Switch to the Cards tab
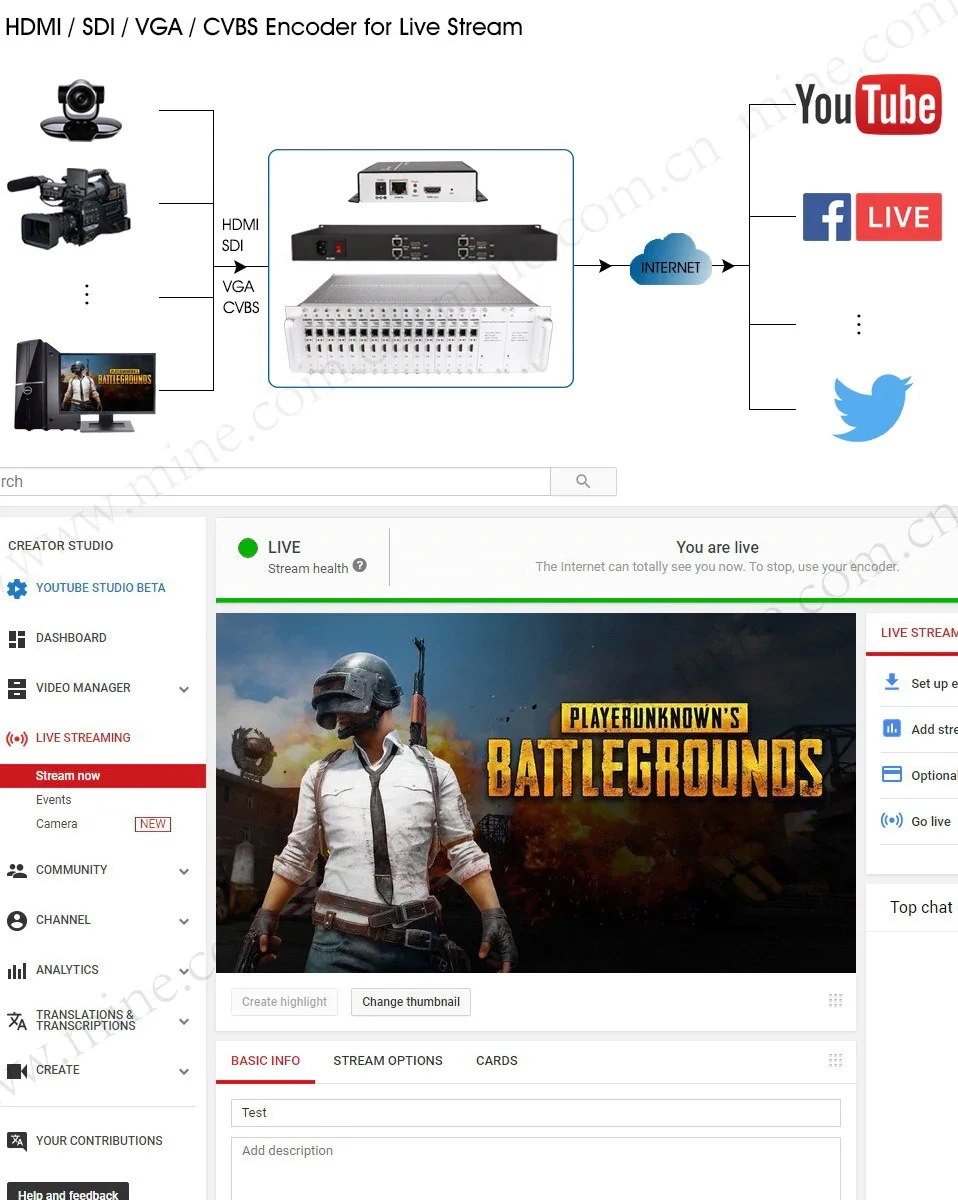The image size is (958, 1200). 497,1061
